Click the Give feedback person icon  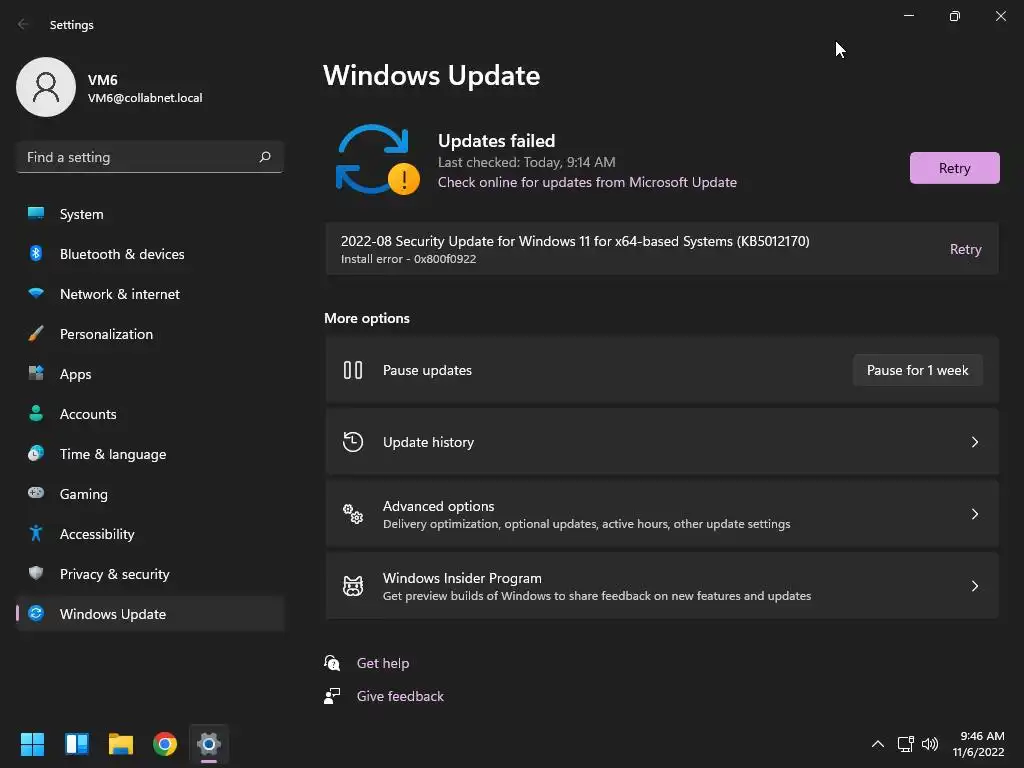pos(332,696)
